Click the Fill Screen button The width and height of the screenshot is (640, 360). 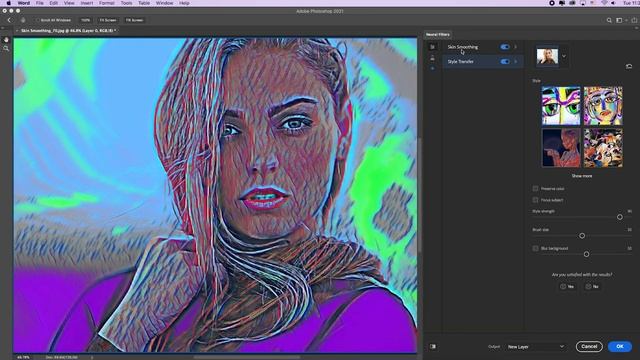click(x=134, y=20)
